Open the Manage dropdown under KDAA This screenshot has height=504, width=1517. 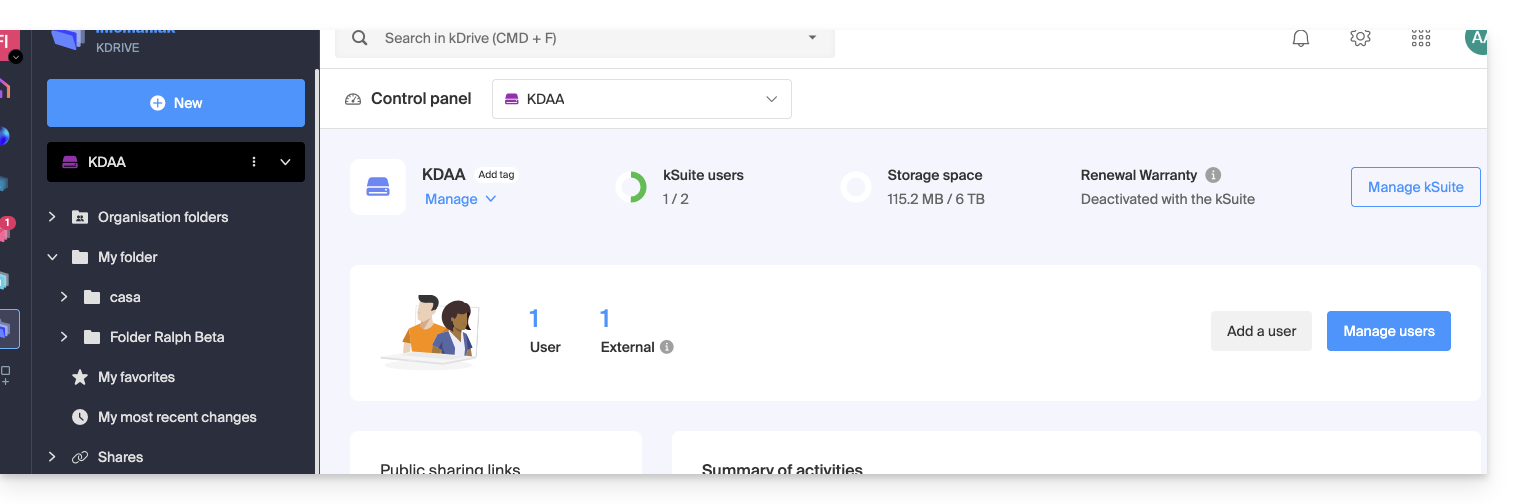click(x=460, y=199)
